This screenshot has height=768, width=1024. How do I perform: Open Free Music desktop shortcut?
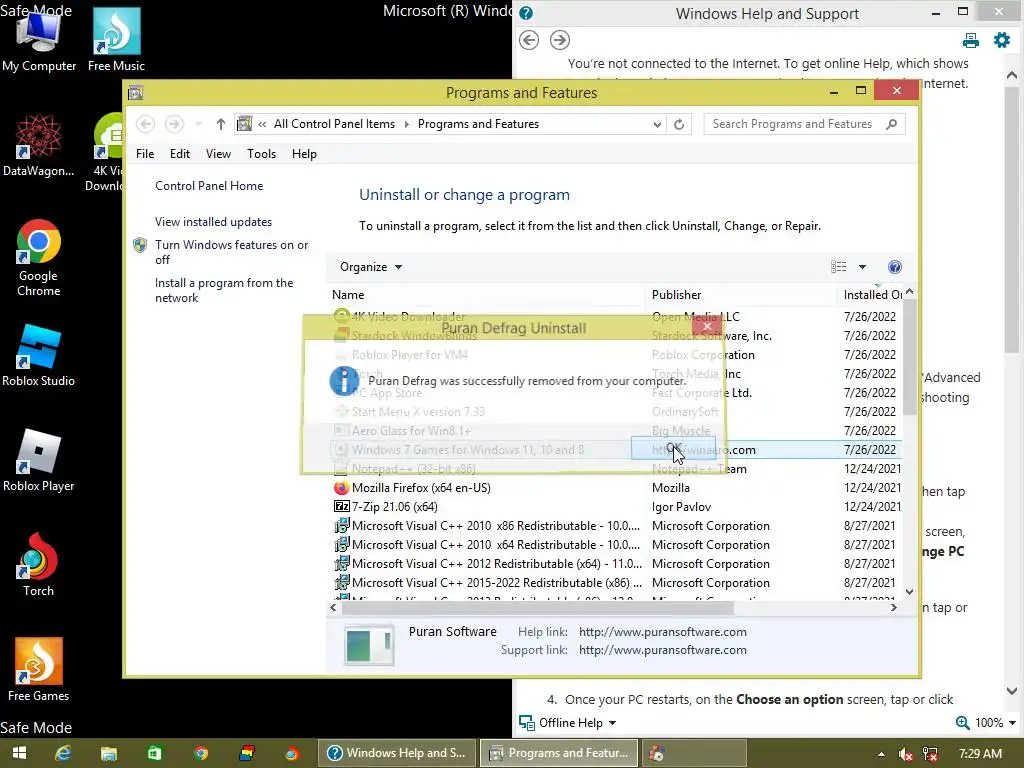[x=116, y=40]
